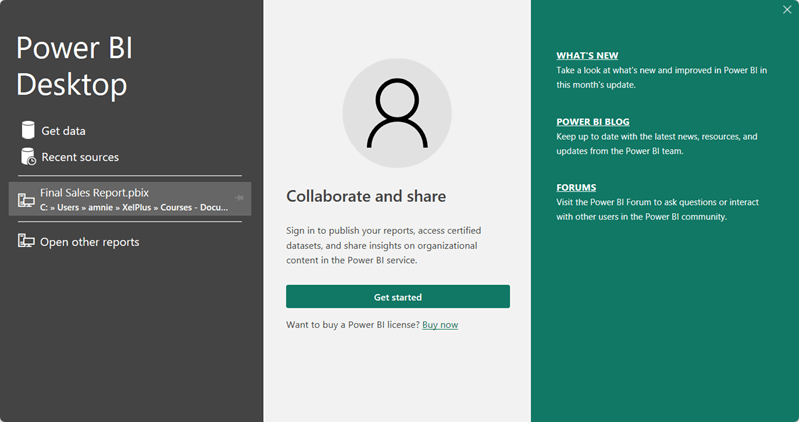Click the recent file's folder path text
Screen dimensions: 800x423
tap(134, 207)
